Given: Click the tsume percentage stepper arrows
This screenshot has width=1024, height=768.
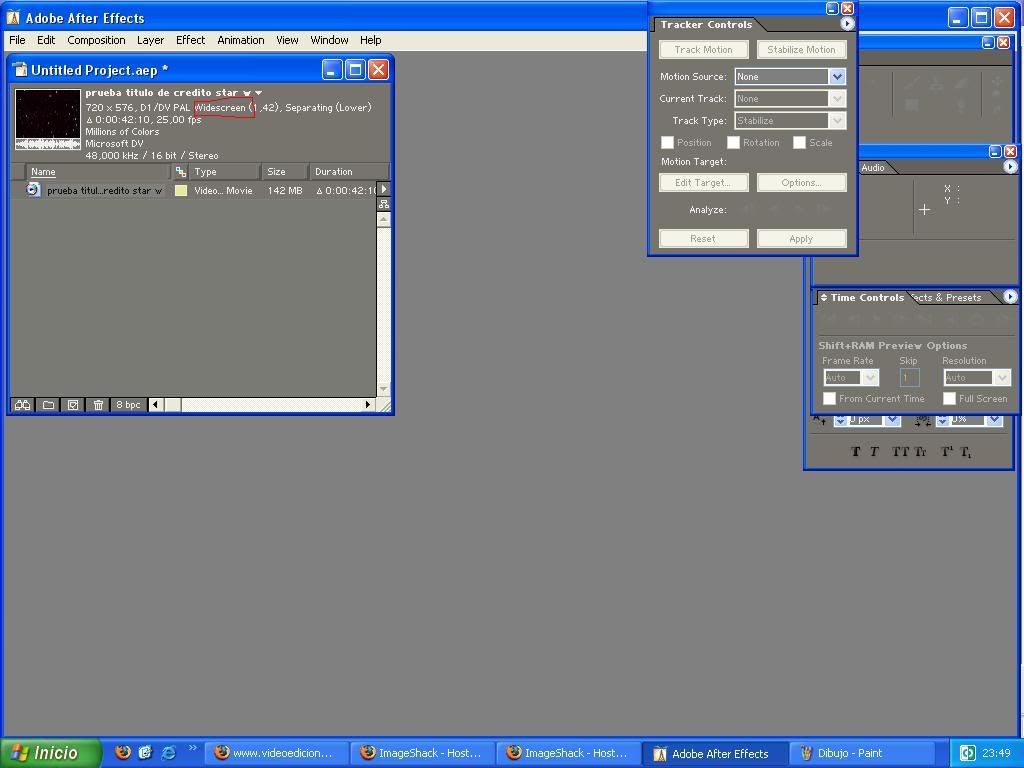Looking at the screenshot, I should [942, 420].
